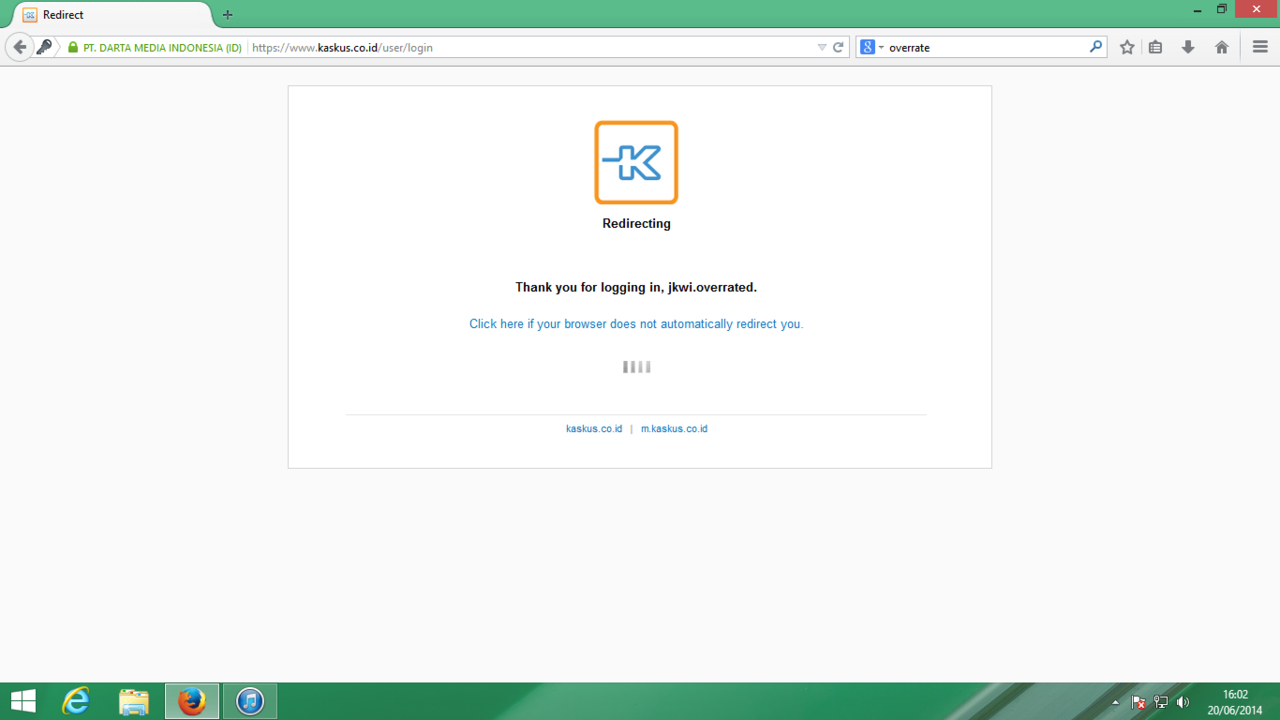This screenshot has width=1280, height=720.
Task: Click the volume speaker tray icon
Action: 1184,702
